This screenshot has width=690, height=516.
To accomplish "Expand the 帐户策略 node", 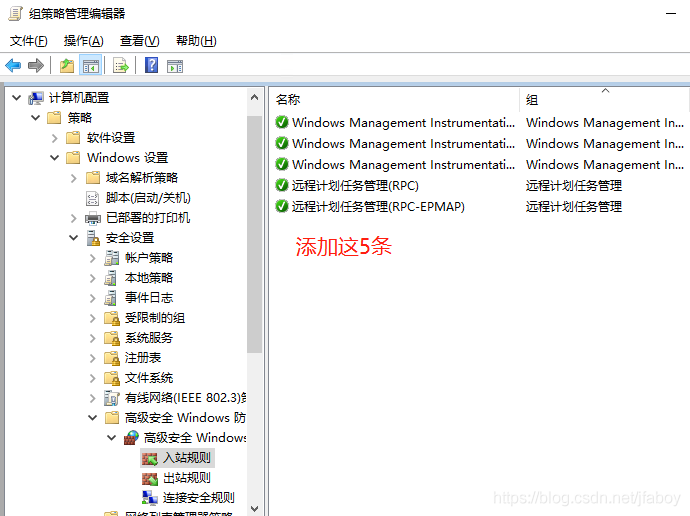I will point(92,258).
